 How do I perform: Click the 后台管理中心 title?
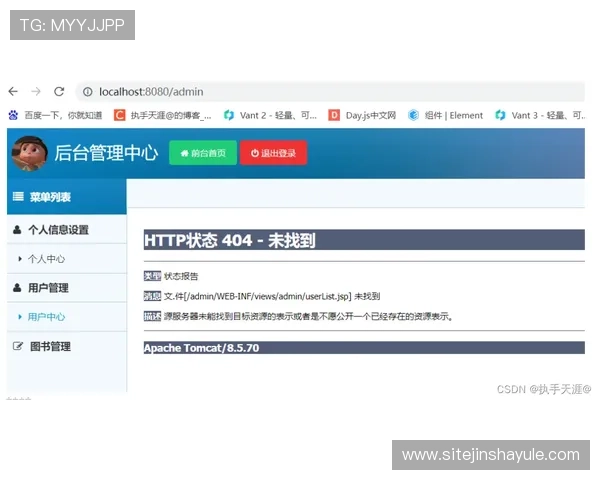coord(106,153)
